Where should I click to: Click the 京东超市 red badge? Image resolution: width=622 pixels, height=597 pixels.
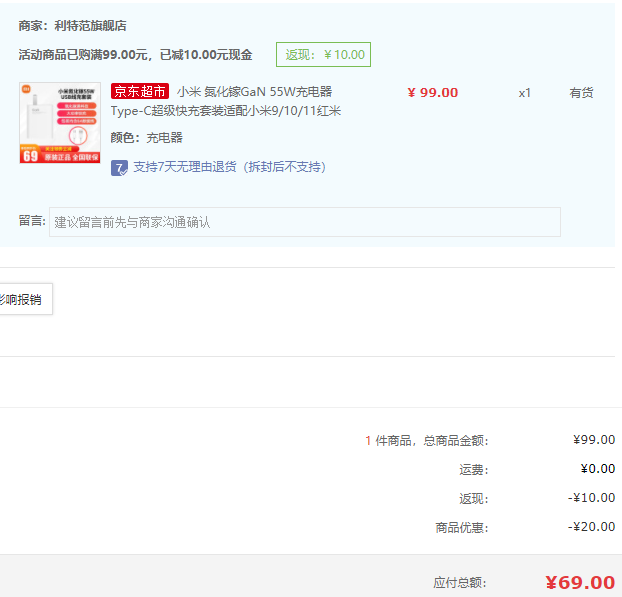[x=140, y=92]
